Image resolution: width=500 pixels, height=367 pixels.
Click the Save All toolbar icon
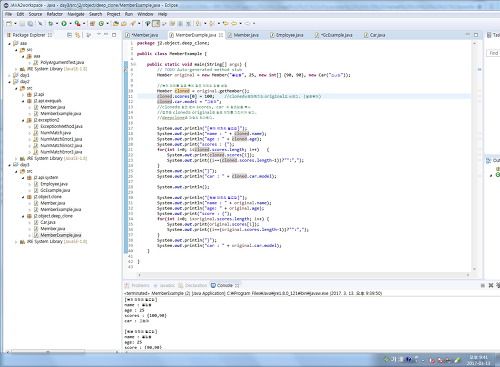30,23
